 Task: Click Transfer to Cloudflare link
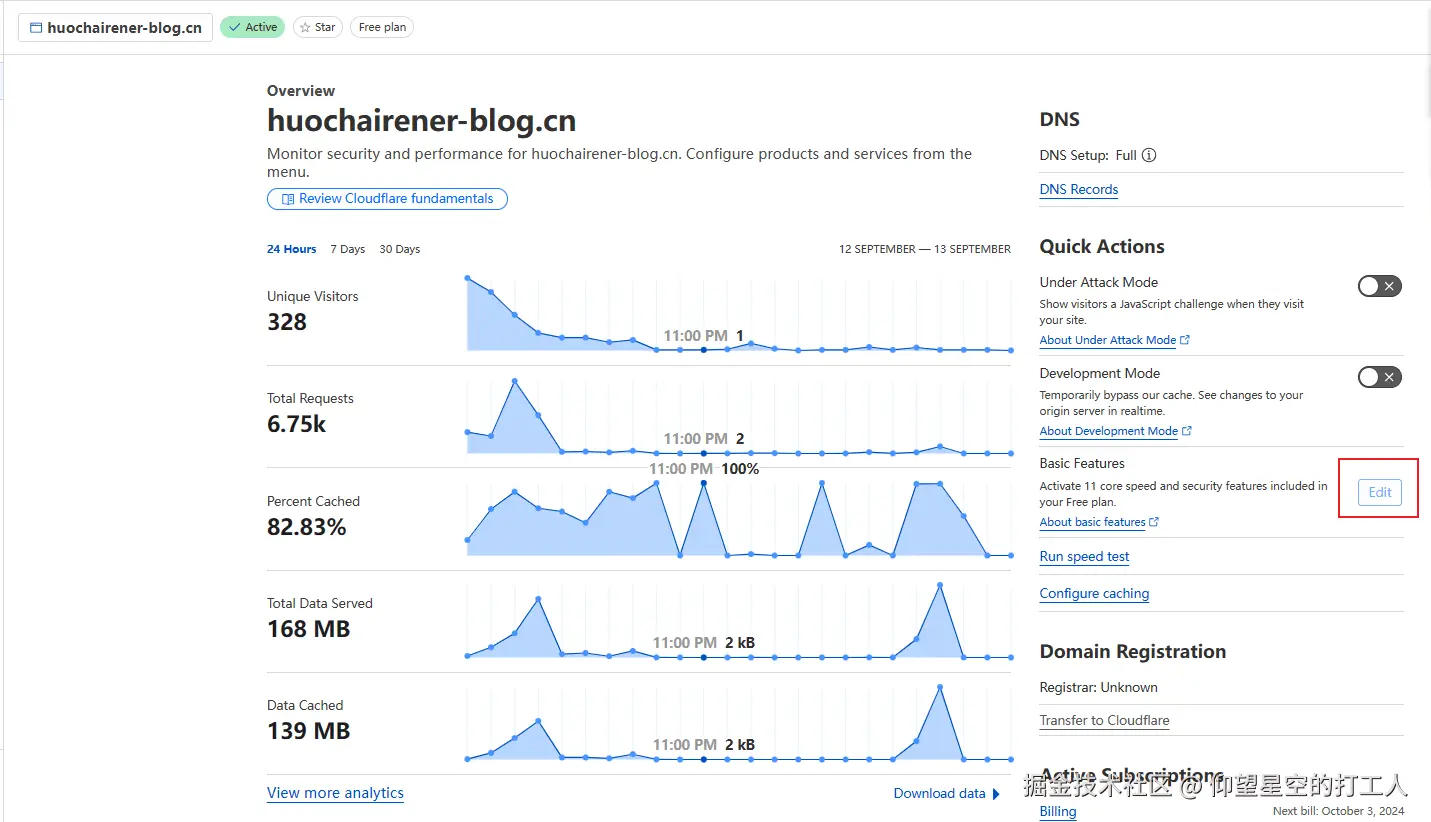[1105, 720]
